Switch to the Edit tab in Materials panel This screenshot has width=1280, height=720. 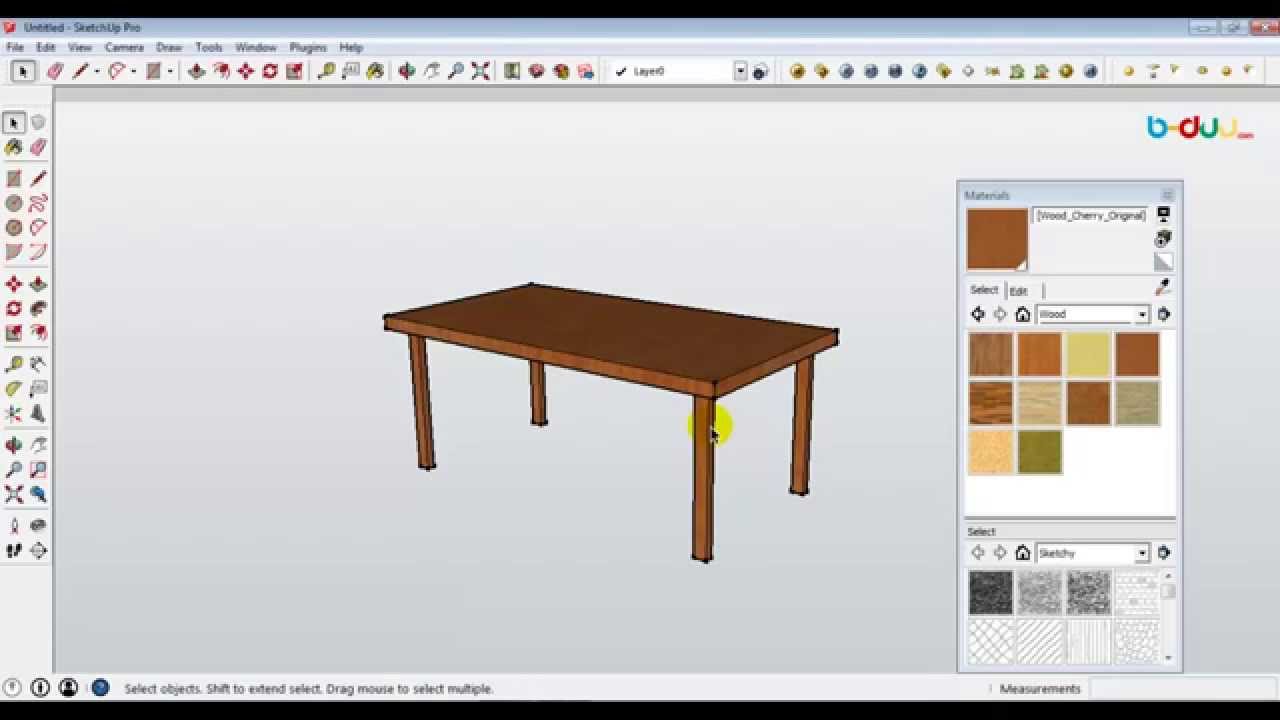tap(1018, 291)
